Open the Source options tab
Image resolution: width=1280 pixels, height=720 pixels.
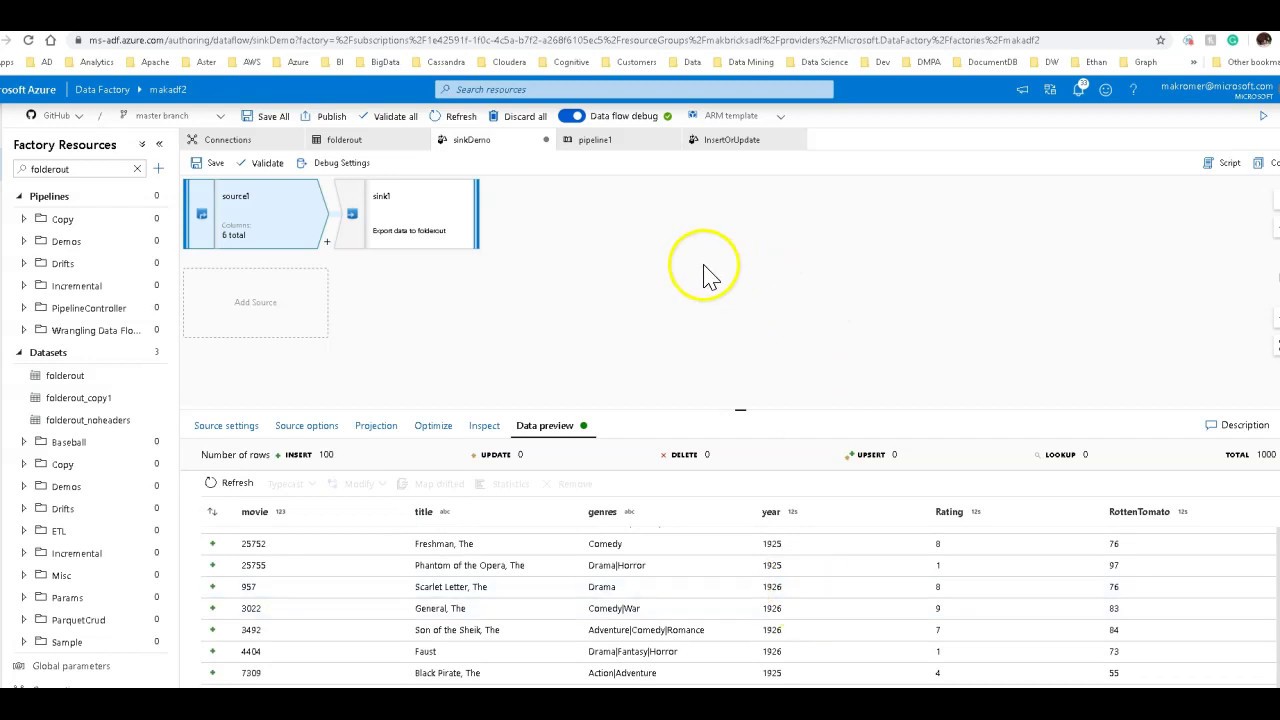pyautogui.click(x=307, y=426)
